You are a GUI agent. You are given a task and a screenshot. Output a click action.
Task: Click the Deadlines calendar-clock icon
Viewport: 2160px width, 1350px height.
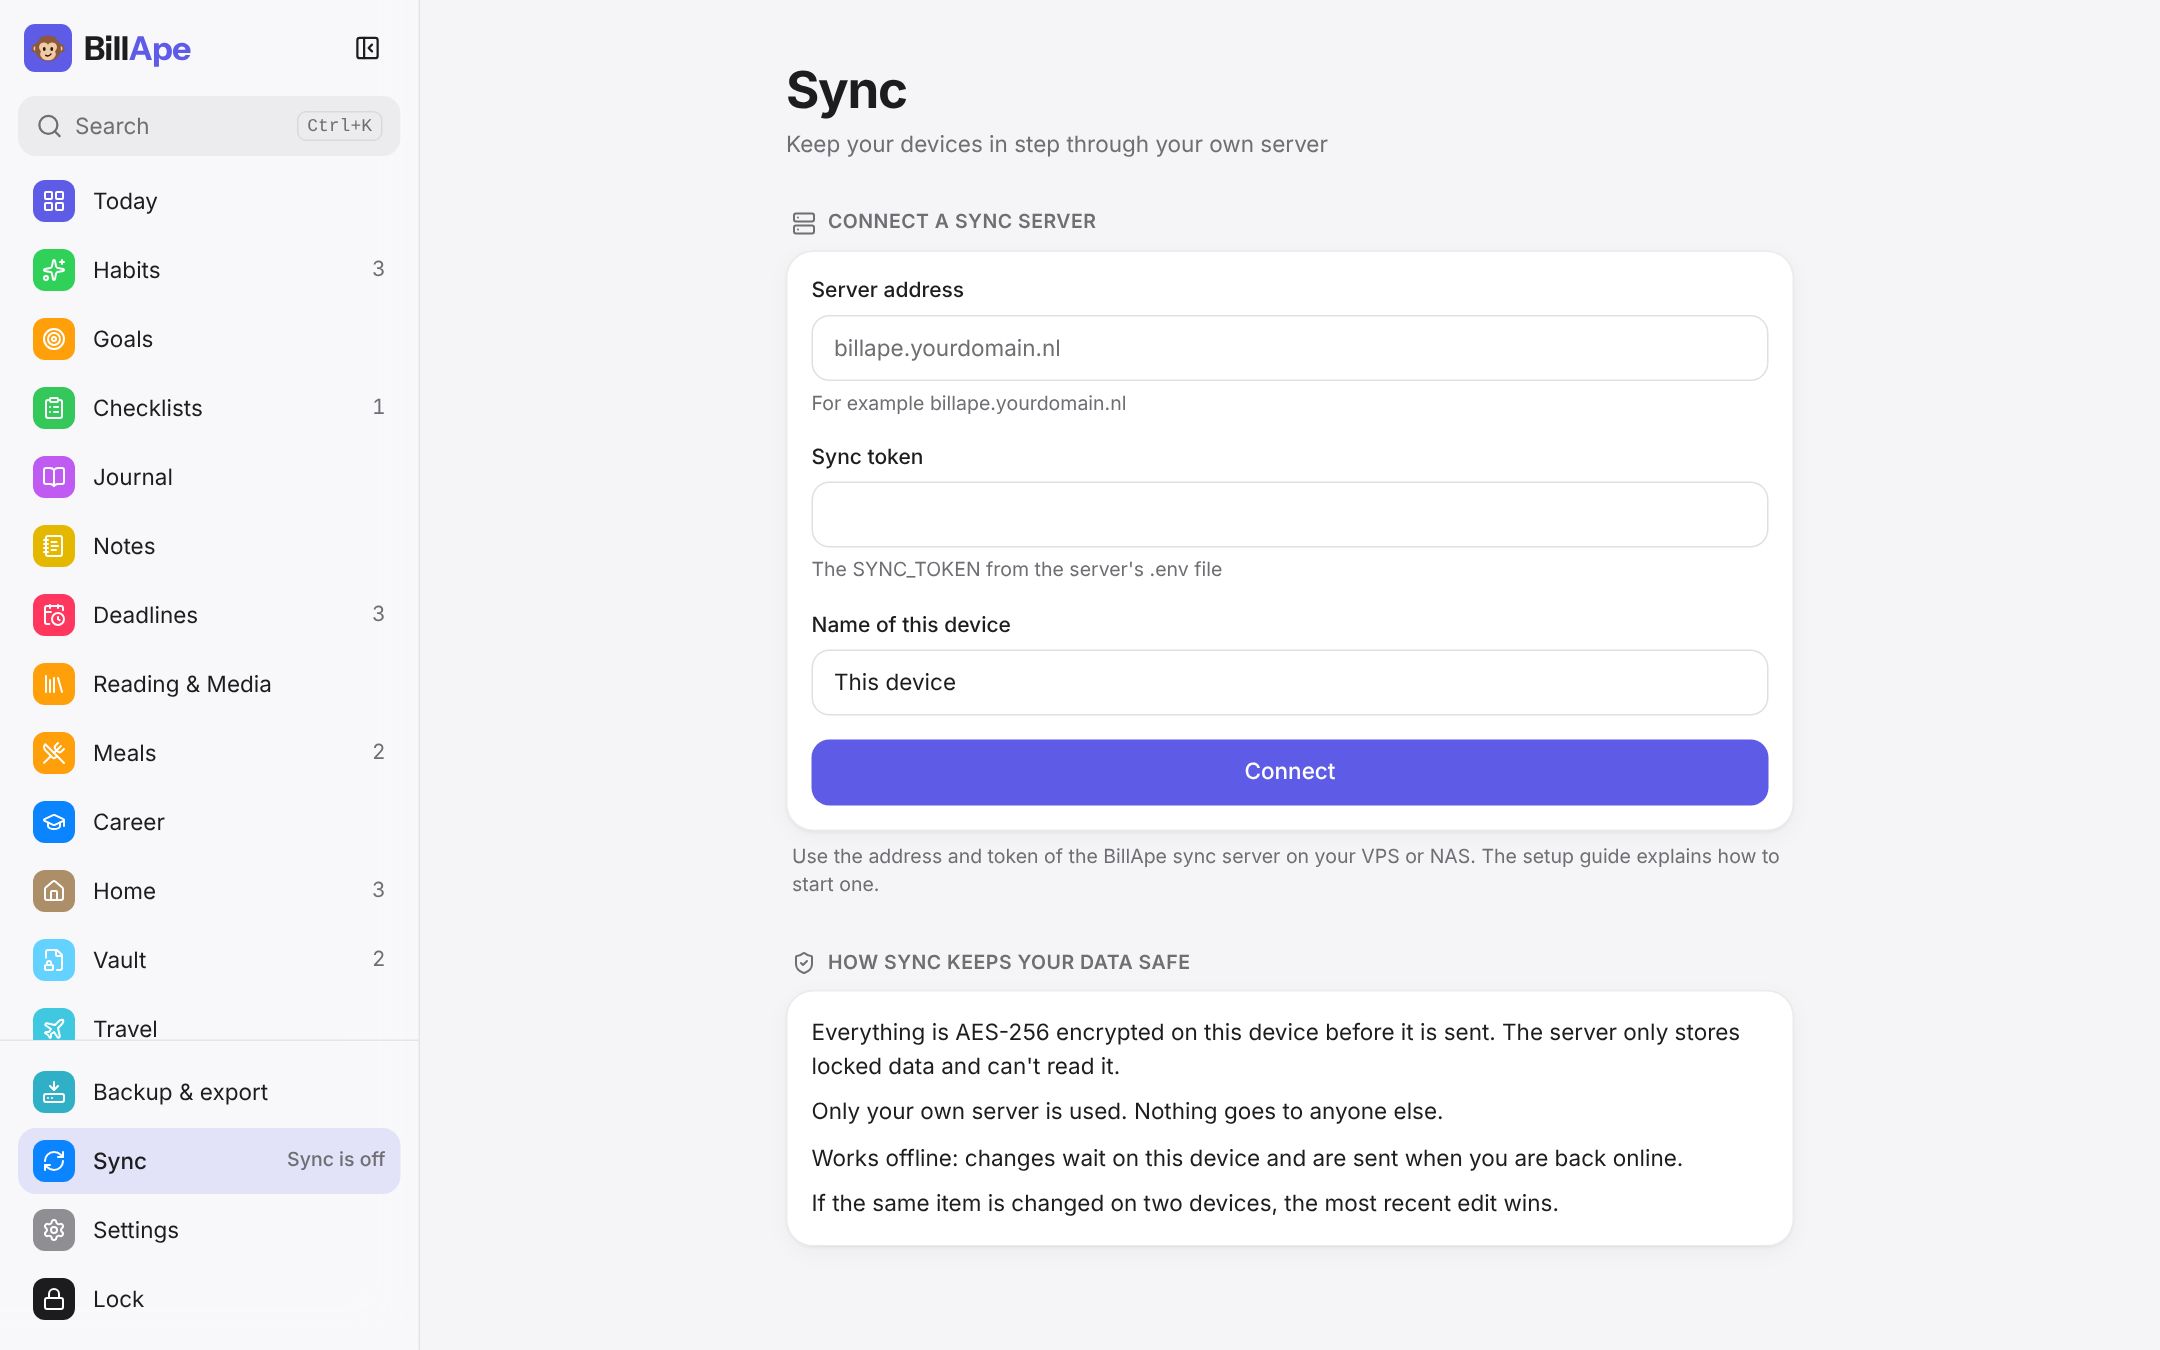54,615
